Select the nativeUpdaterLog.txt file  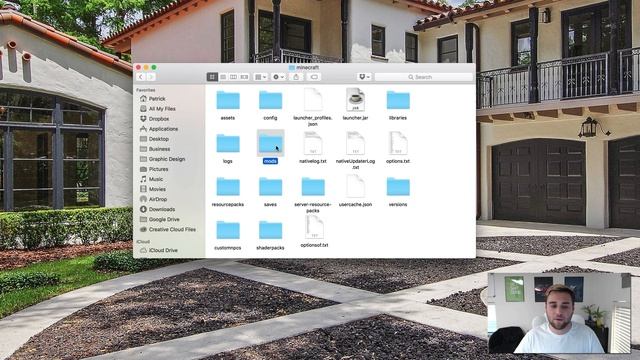[355, 143]
